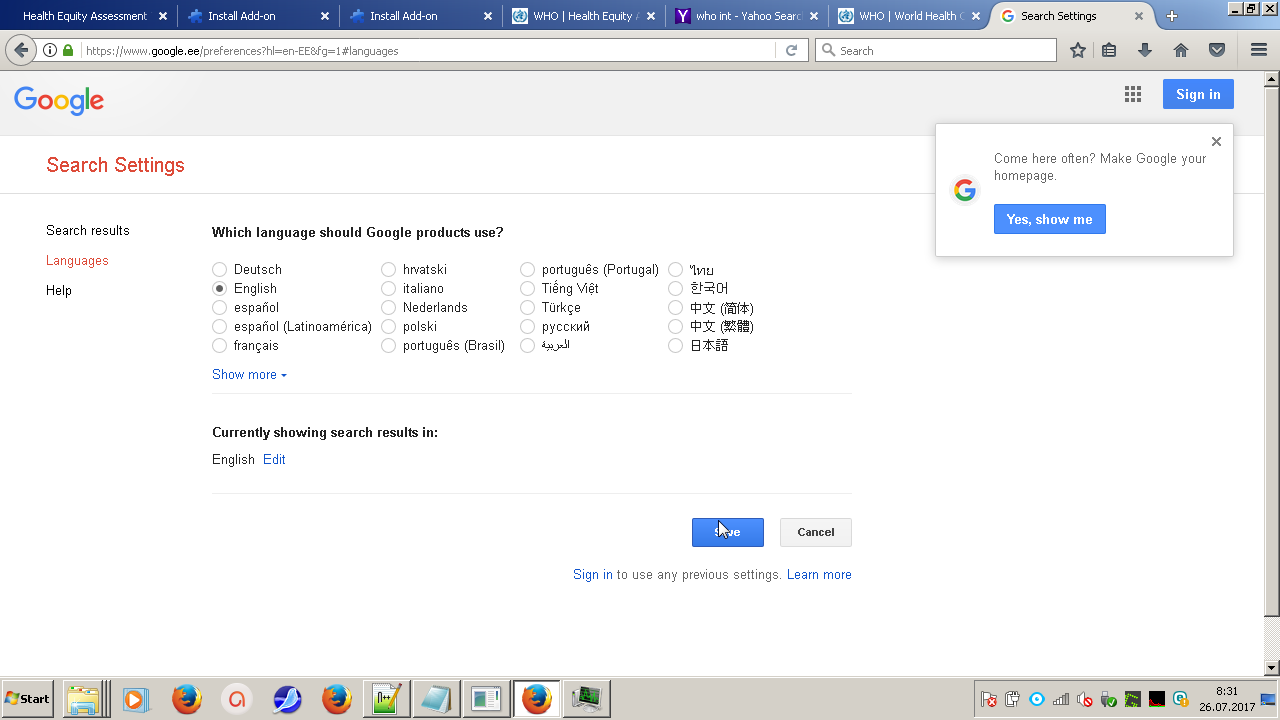Viewport: 1280px width, 720px height.
Task: Click the browser Back arrow button
Action: click(21, 50)
